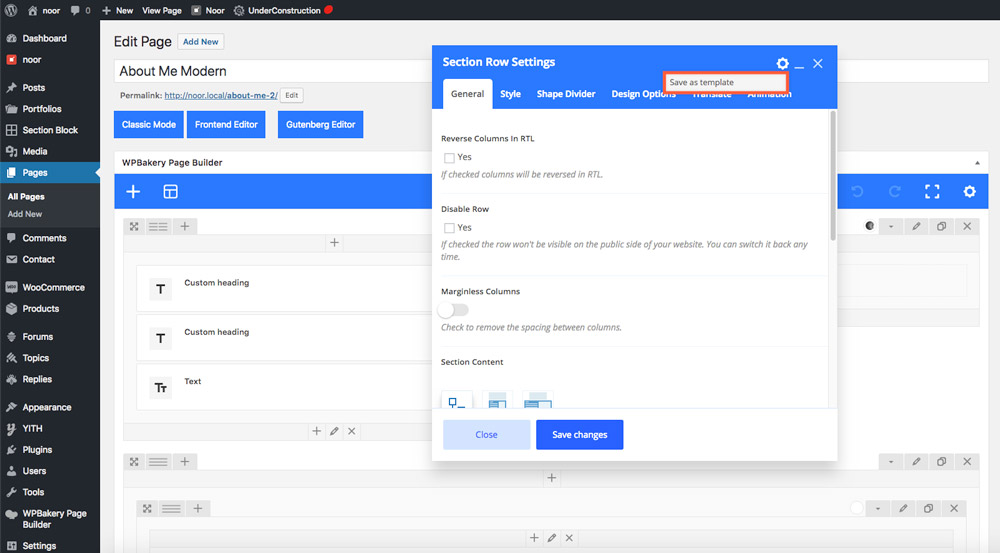The height and width of the screenshot is (553, 1000).
Task: Delete the first row
Action: coord(967,226)
